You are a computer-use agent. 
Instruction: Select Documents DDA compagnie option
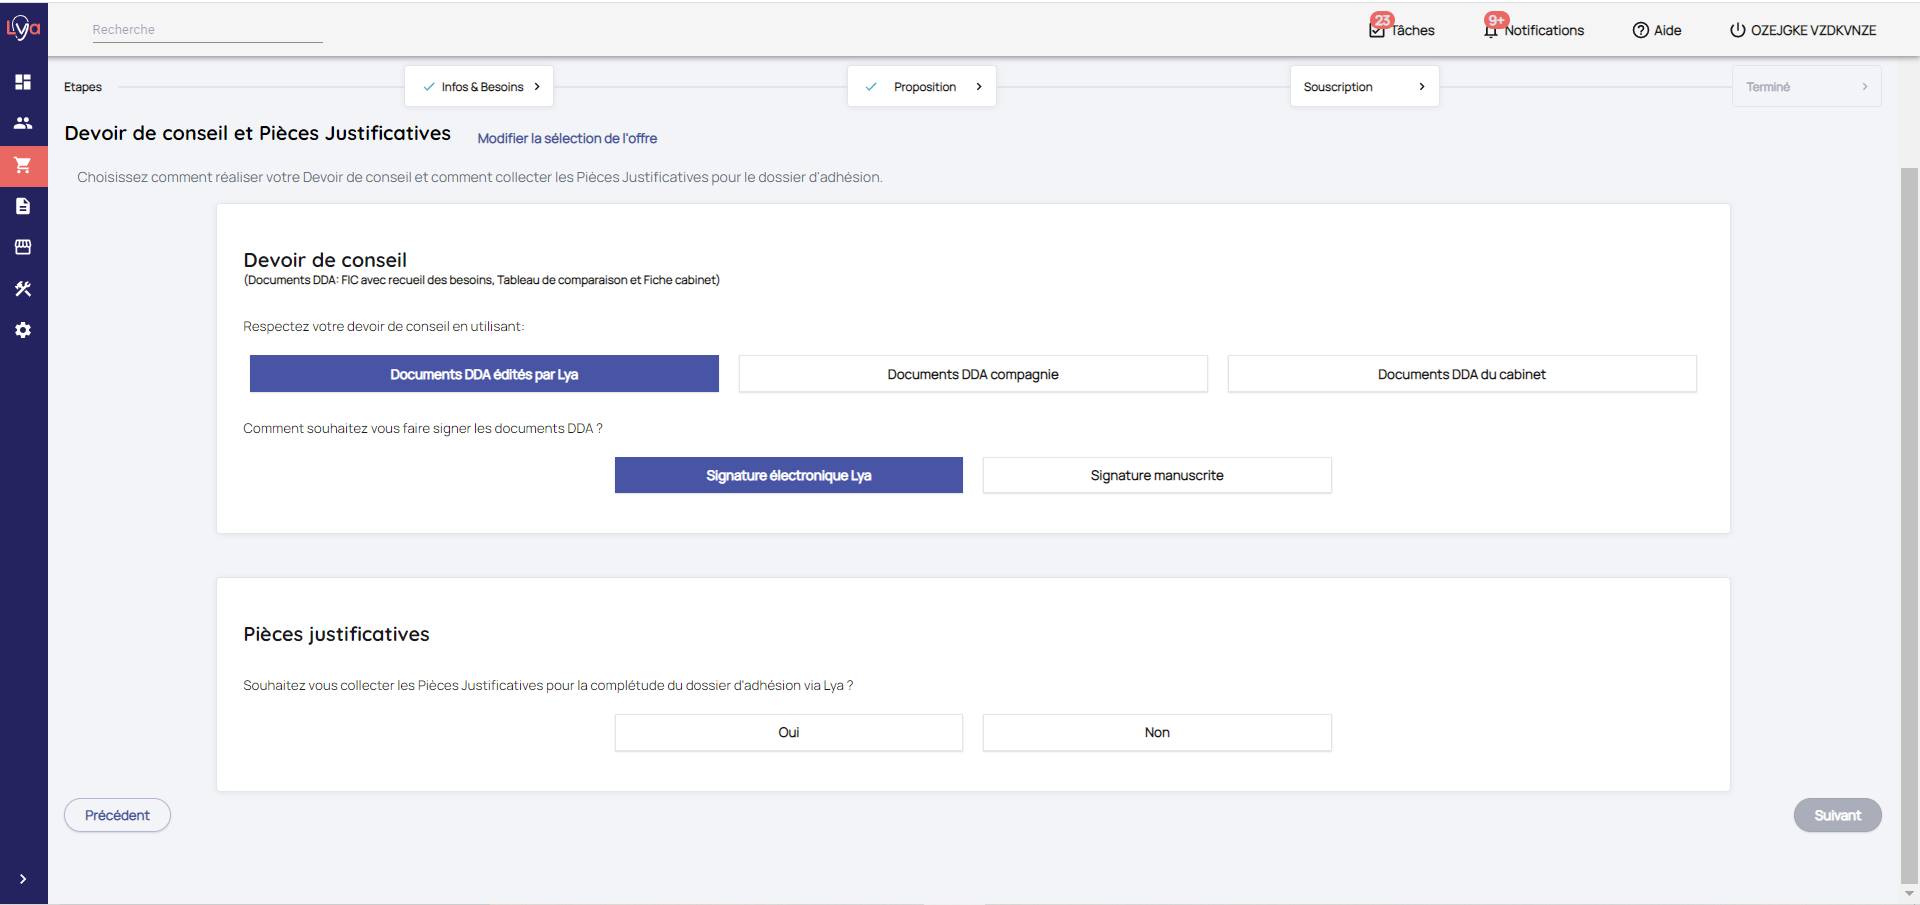pos(972,374)
